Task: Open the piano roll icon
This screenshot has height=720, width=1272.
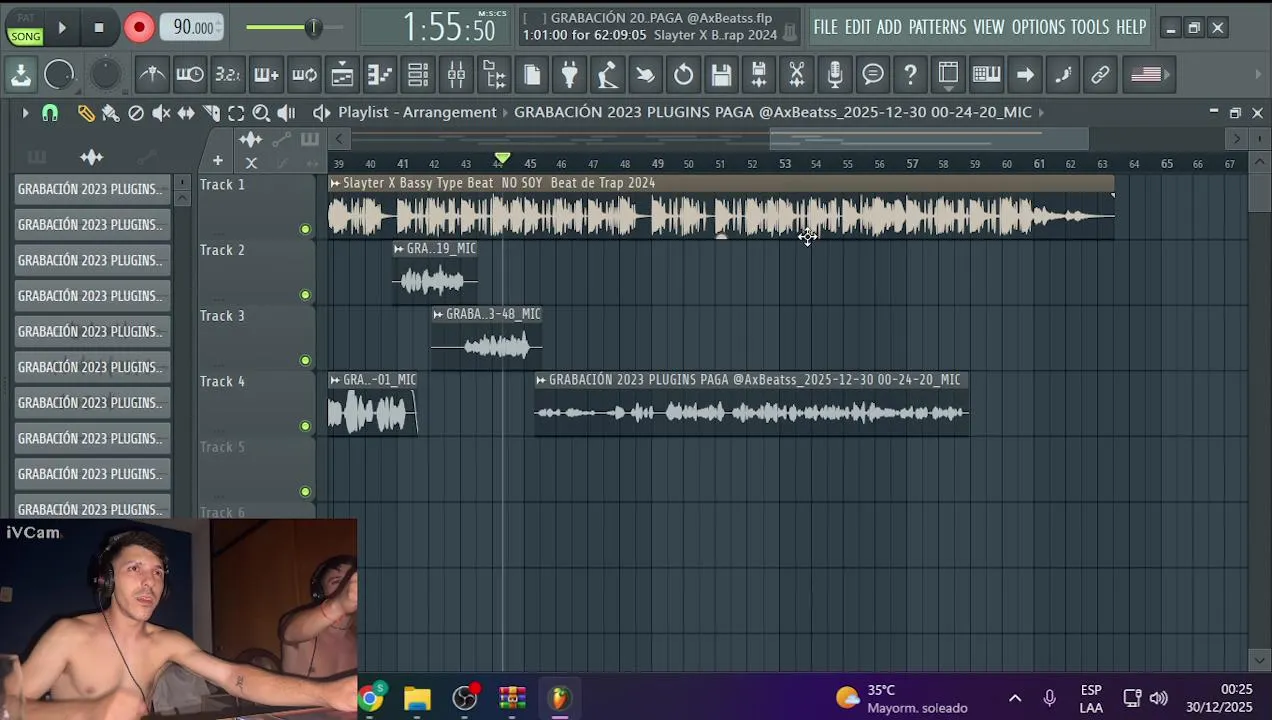Action: tap(380, 74)
